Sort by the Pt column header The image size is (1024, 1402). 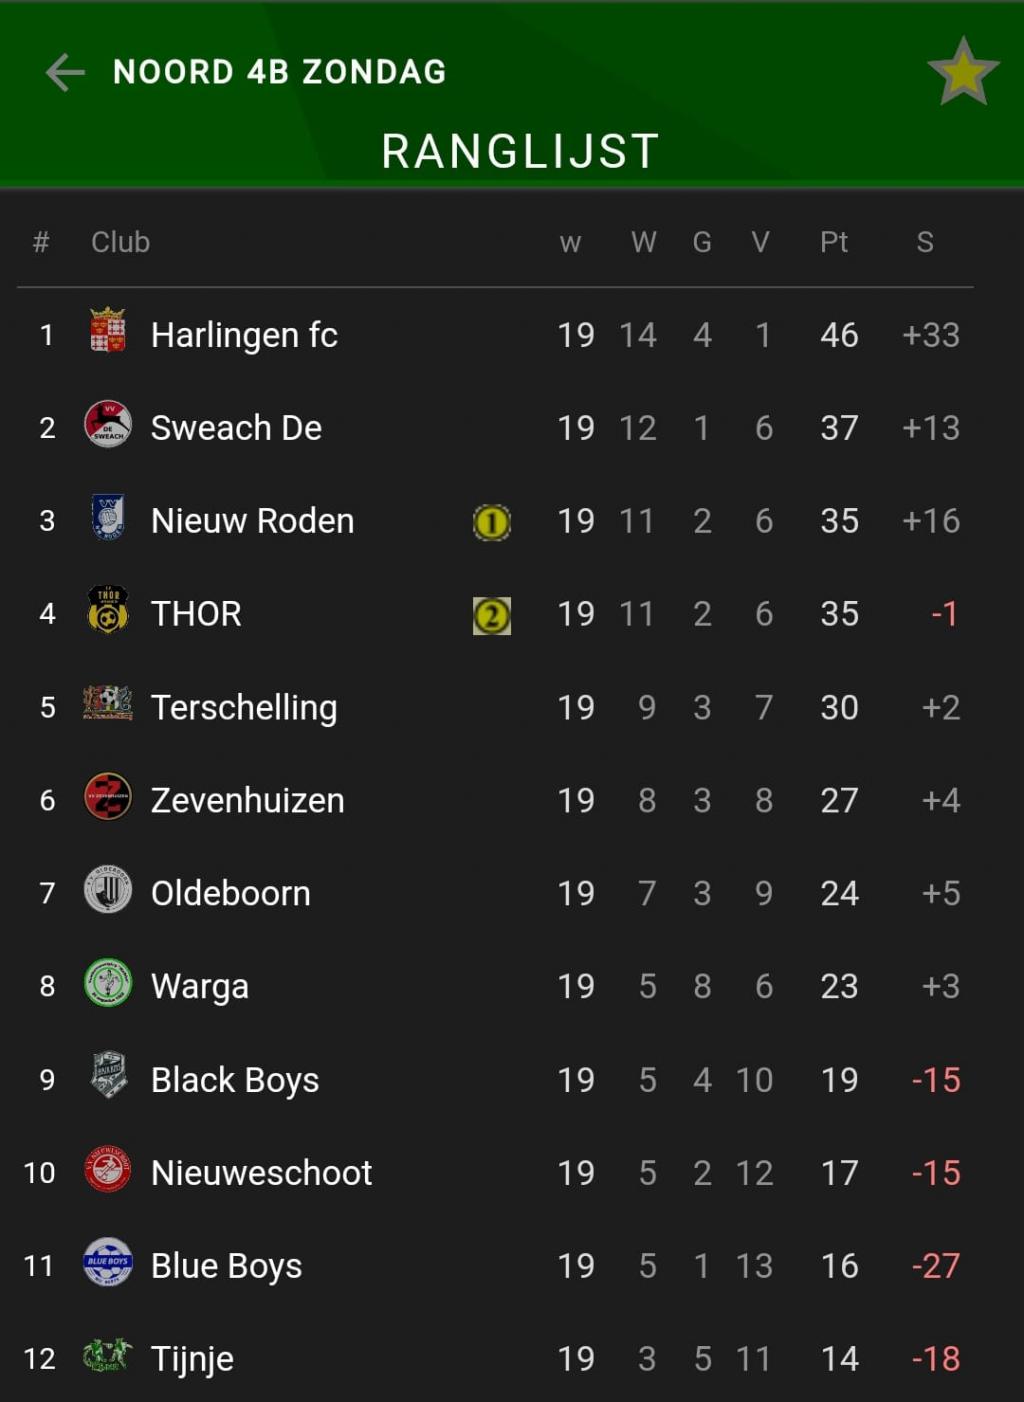pos(834,242)
